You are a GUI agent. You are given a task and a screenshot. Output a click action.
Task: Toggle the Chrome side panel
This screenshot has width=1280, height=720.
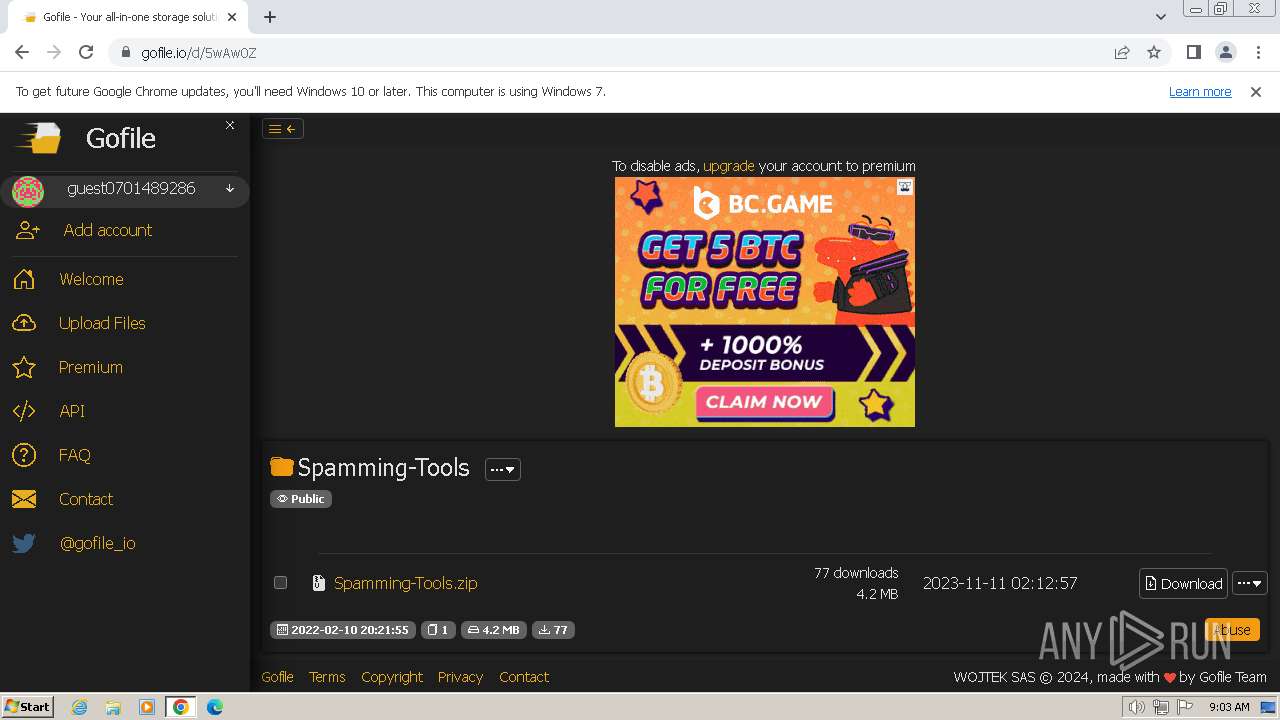pos(1193,52)
